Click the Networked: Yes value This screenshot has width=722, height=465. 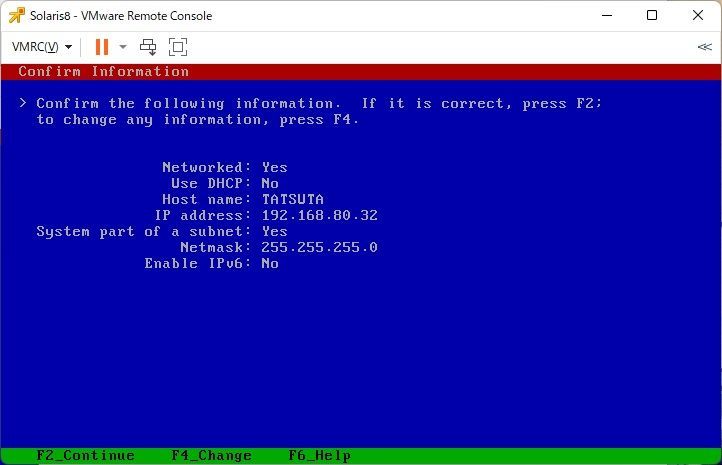[274, 167]
